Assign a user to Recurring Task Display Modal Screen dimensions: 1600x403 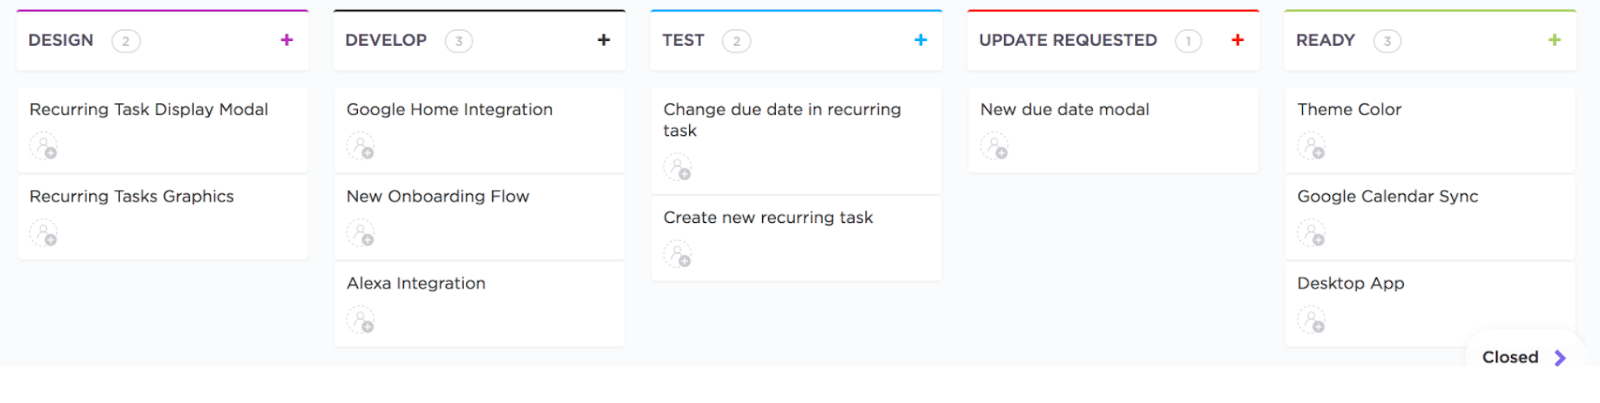click(x=44, y=147)
